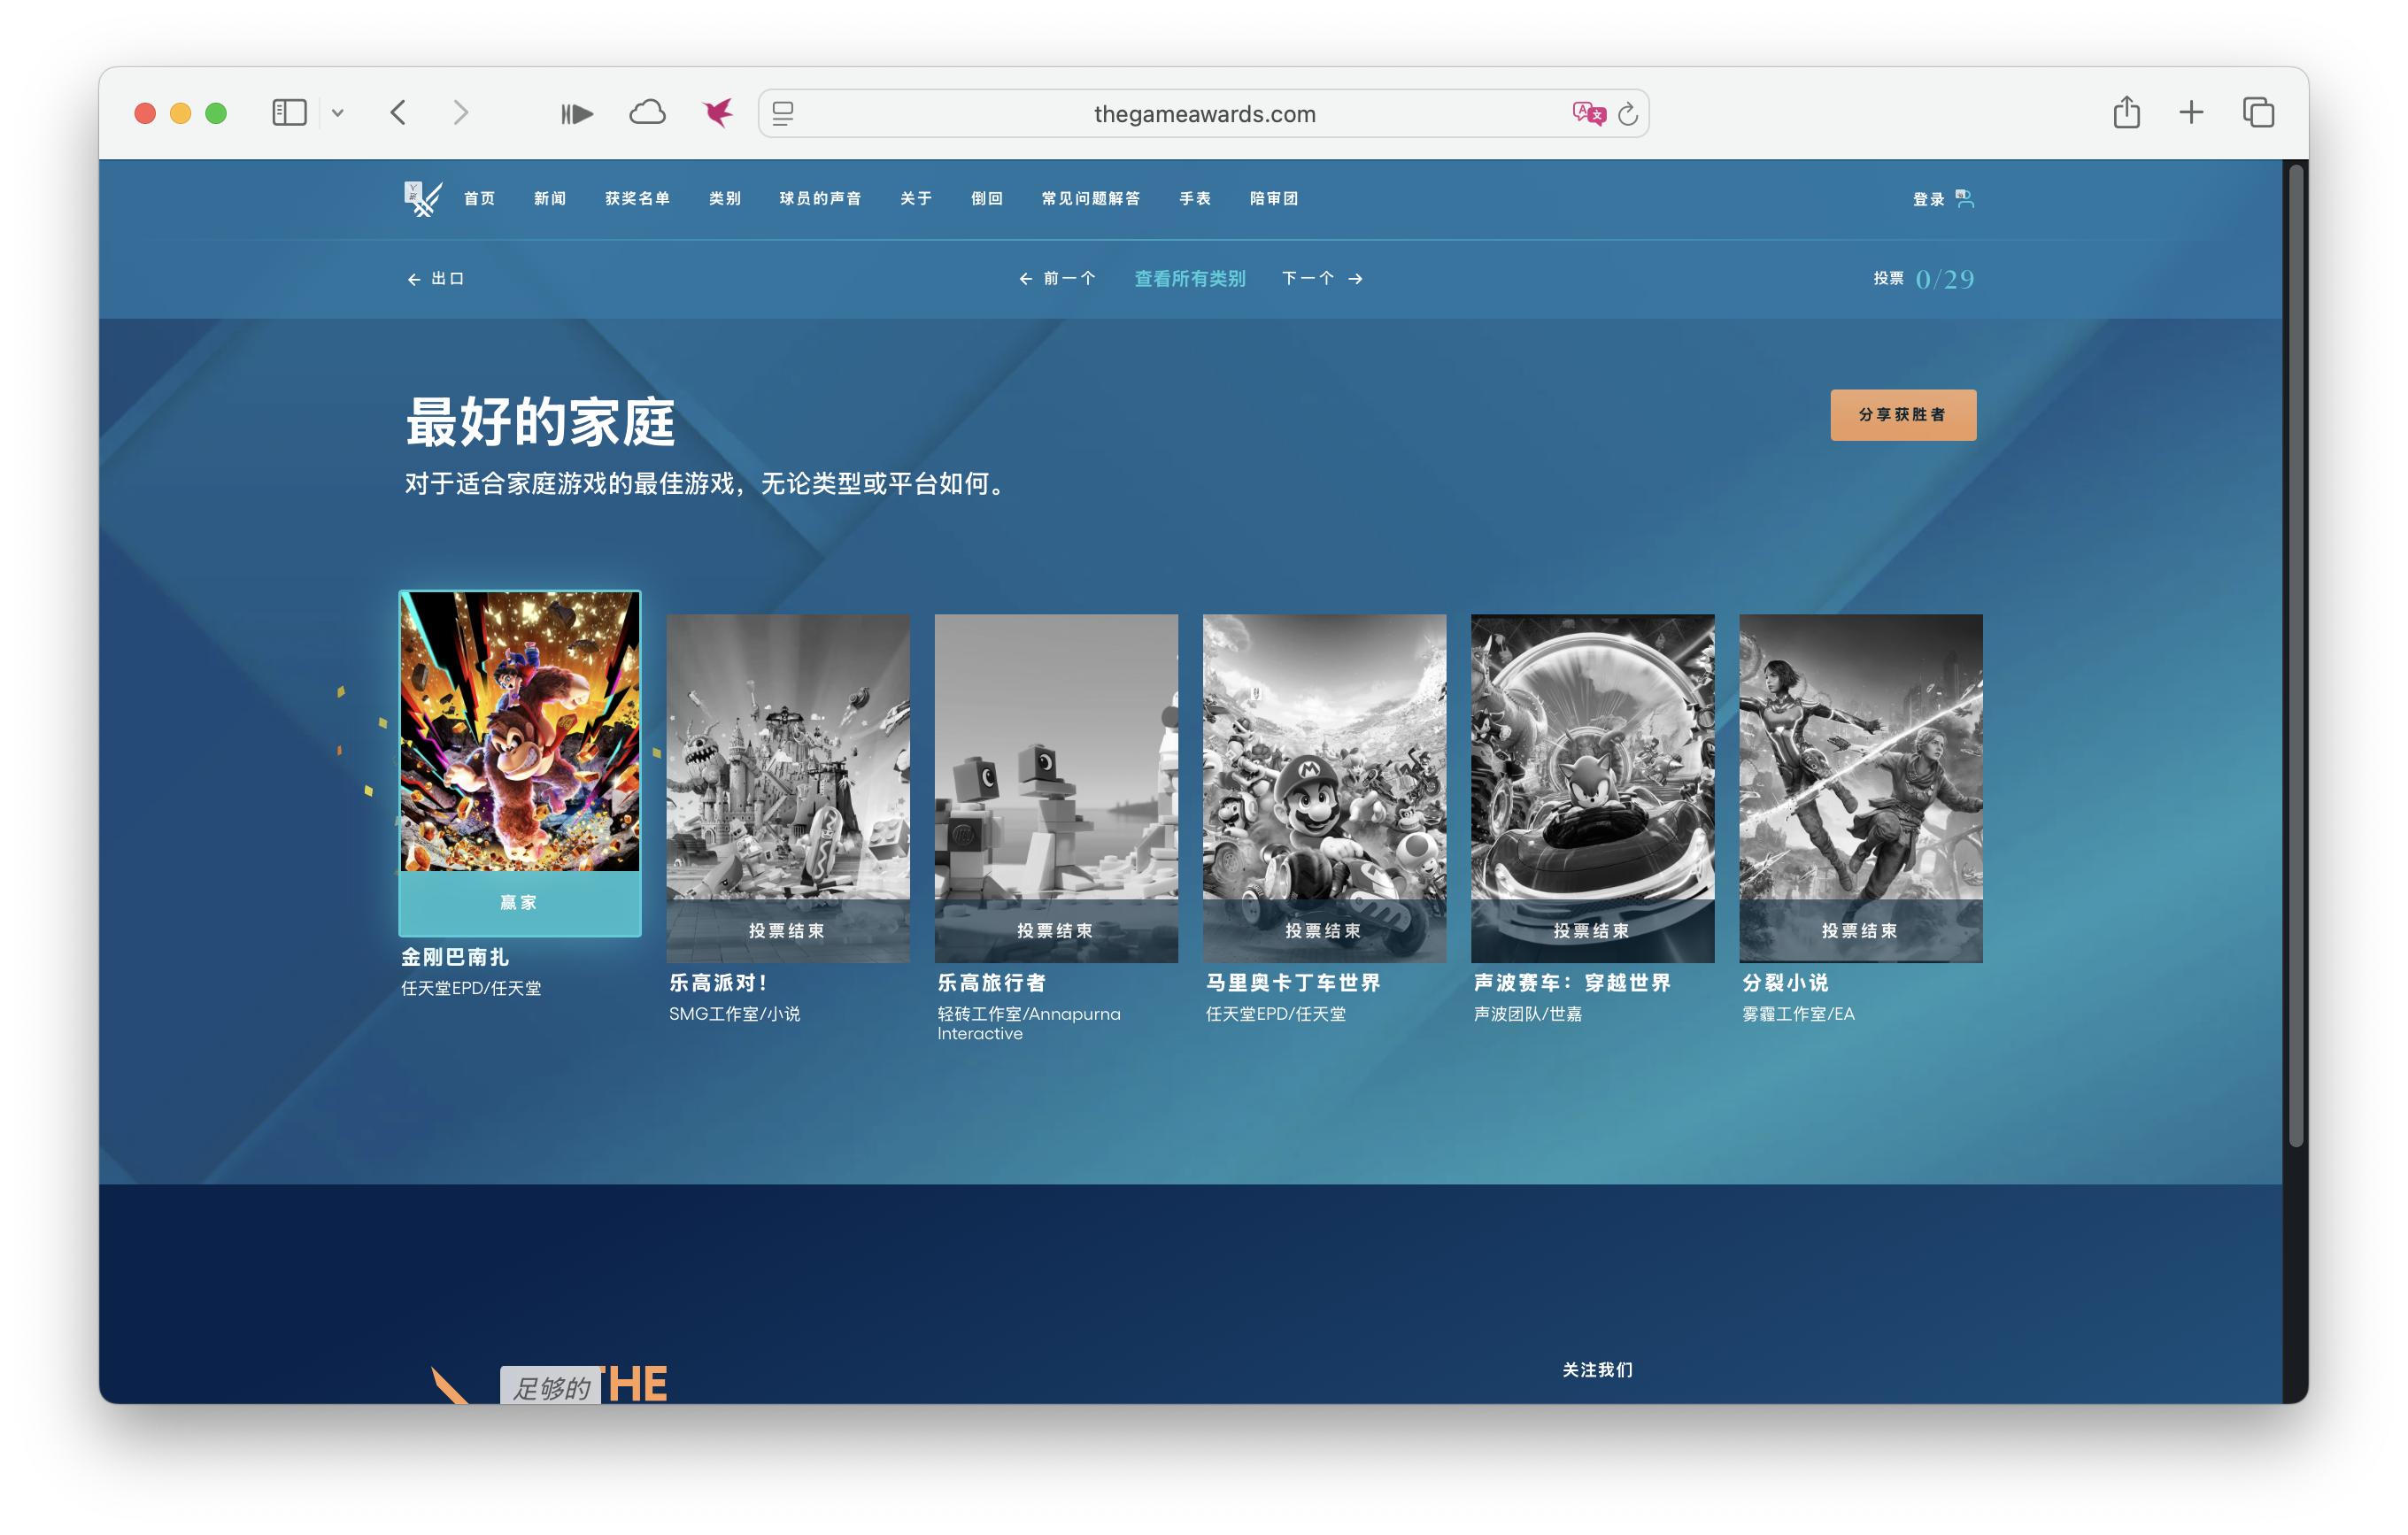Switch to 获奖名单 in navigation
Viewport: 2408px width, 1535px height.
tap(637, 198)
